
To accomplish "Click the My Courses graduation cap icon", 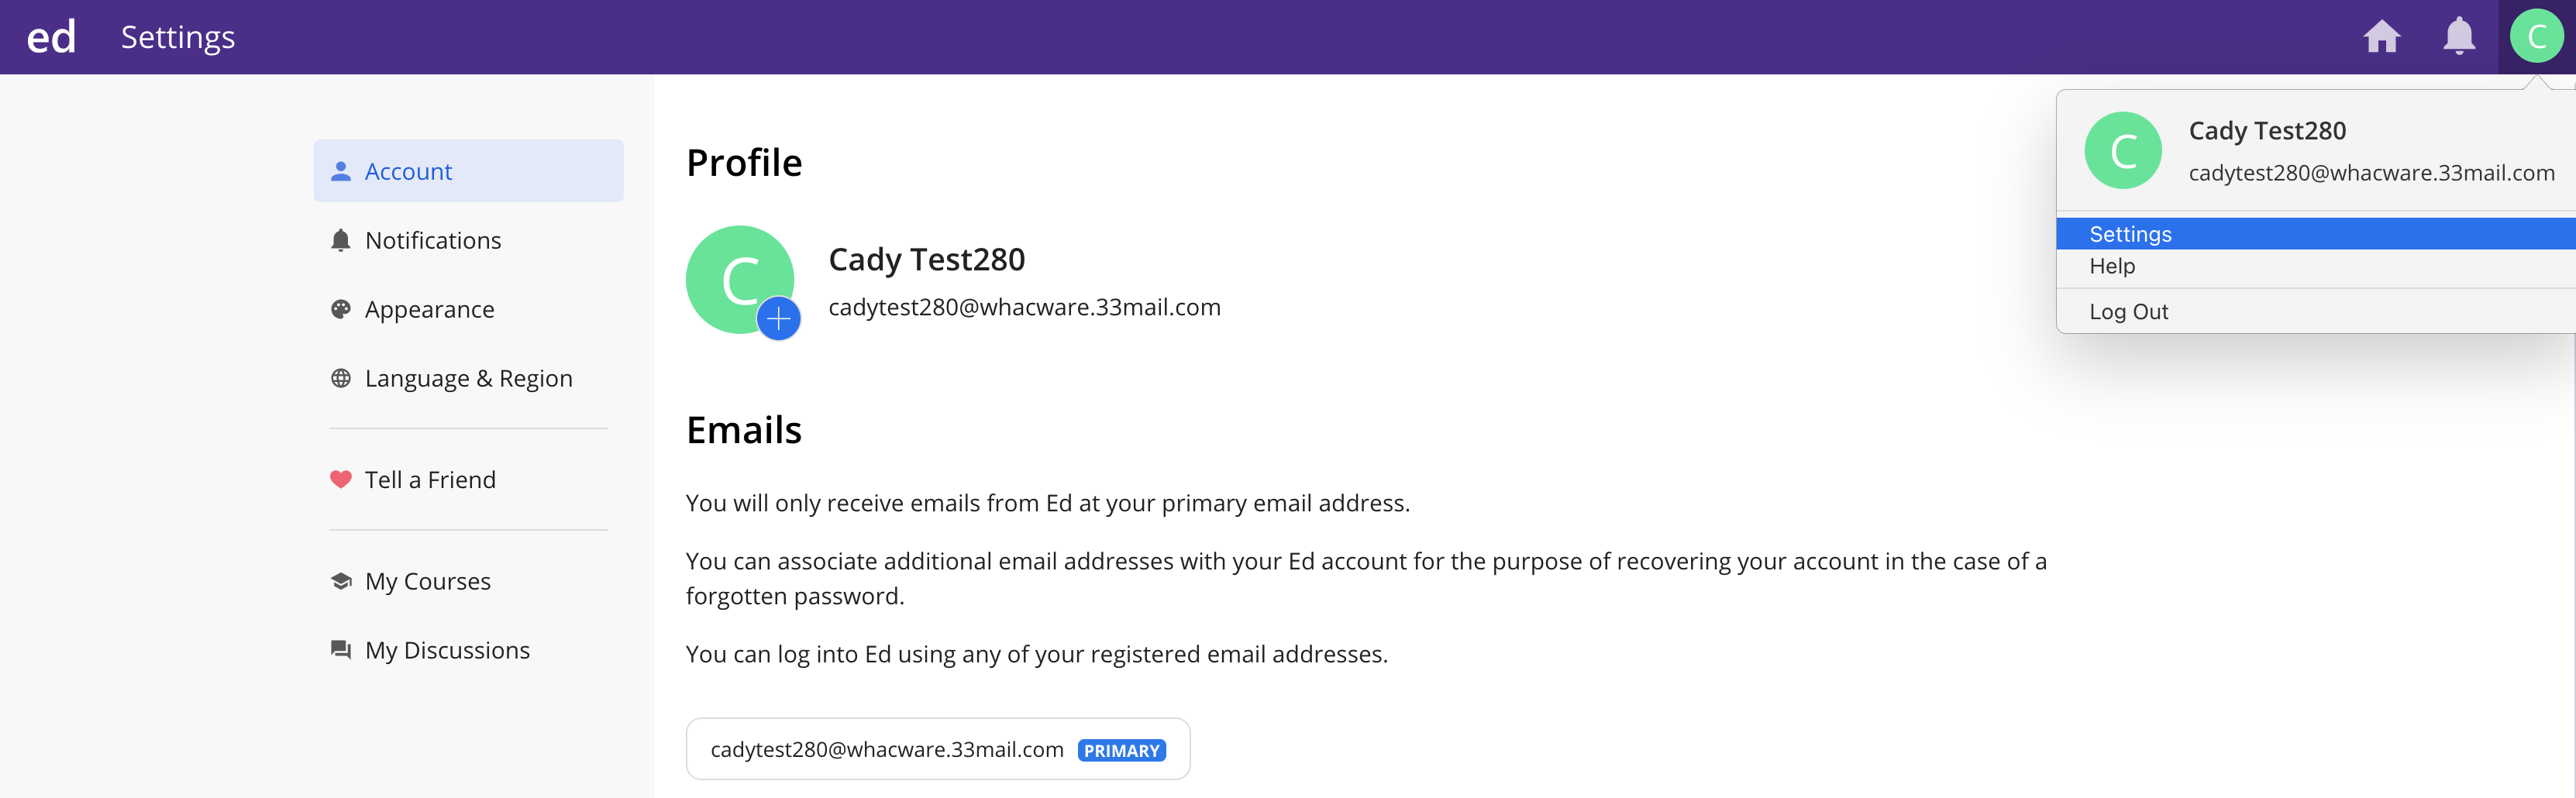I will point(341,581).
